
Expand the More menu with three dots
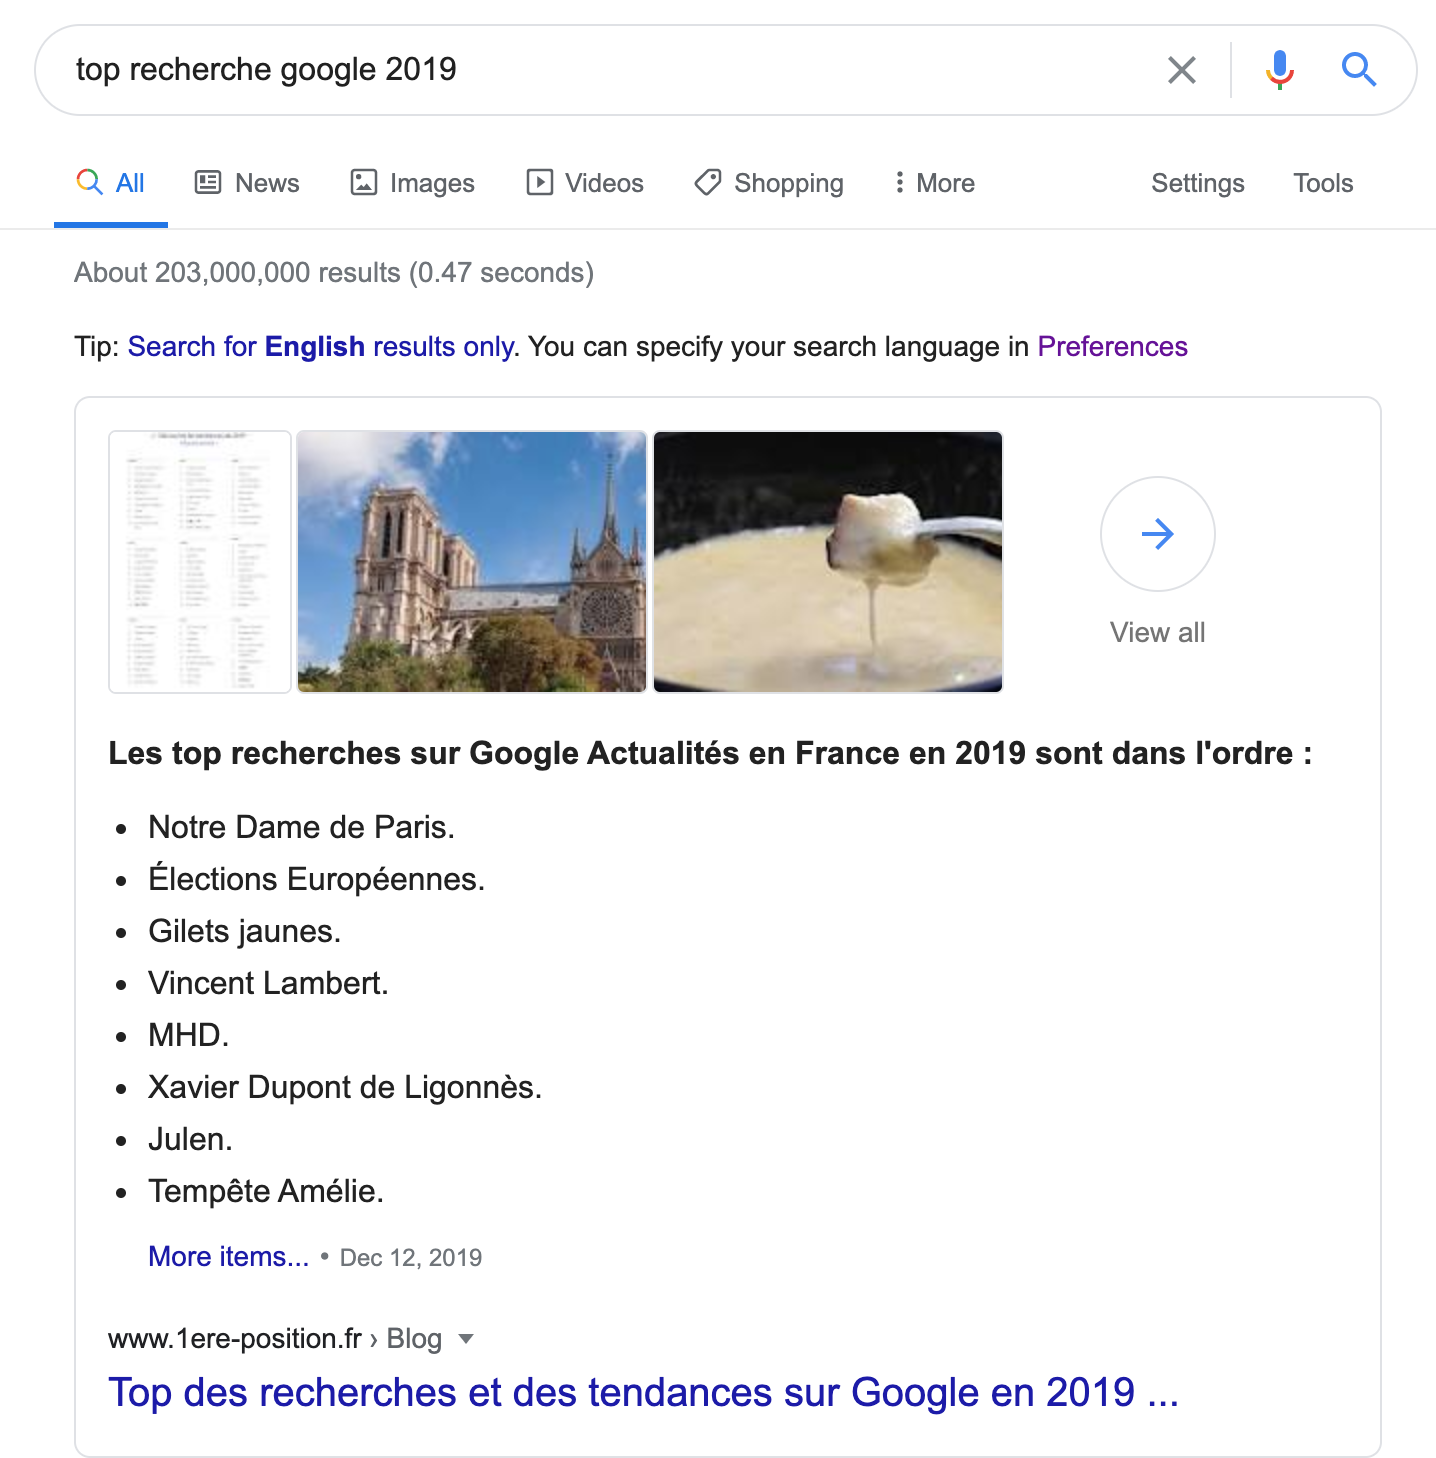(934, 183)
